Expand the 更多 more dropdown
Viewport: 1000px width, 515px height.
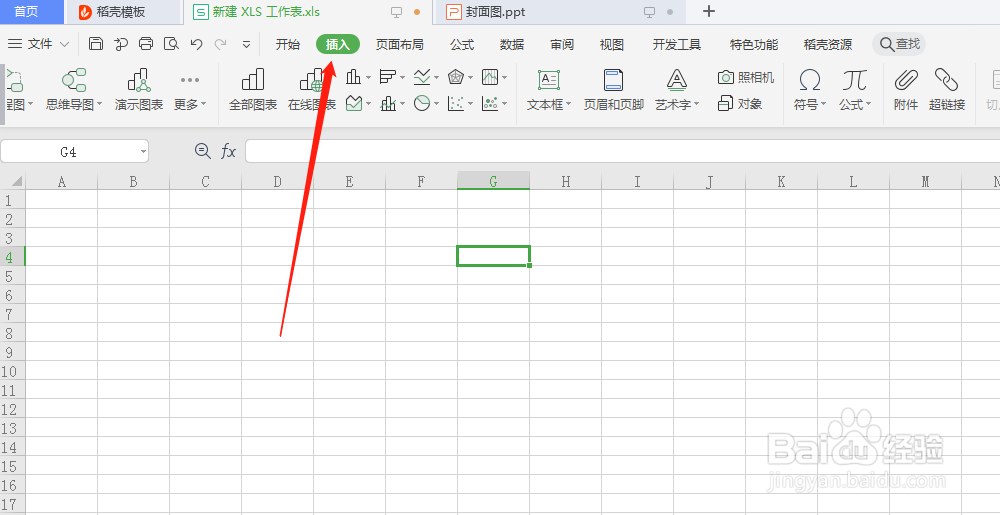click(x=190, y=89)
